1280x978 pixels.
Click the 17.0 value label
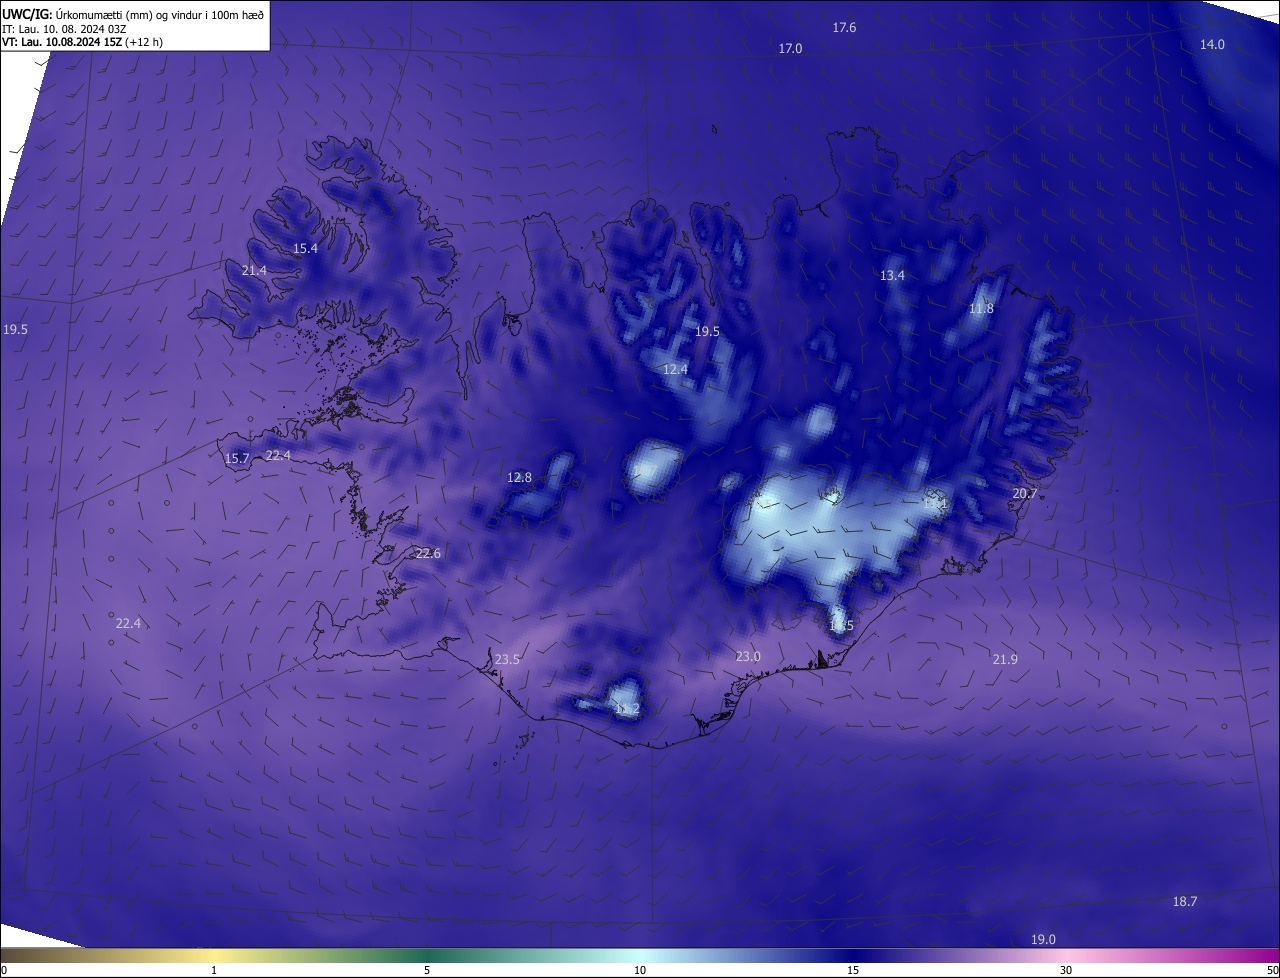[x=790, y=48]
